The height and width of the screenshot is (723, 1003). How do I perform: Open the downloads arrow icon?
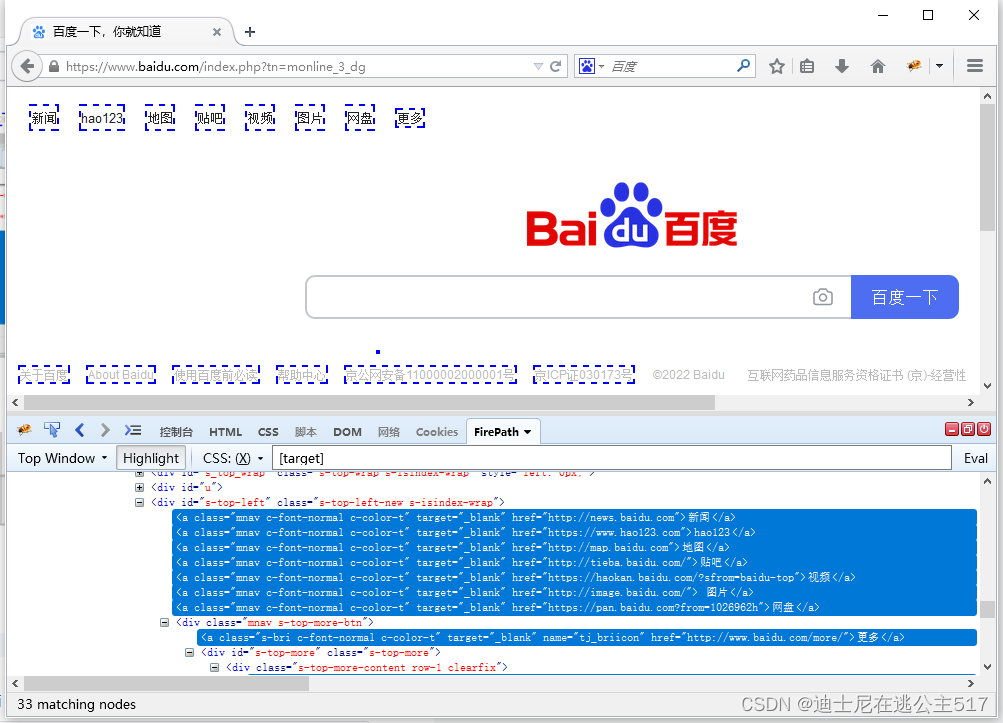tap(842, 66)
